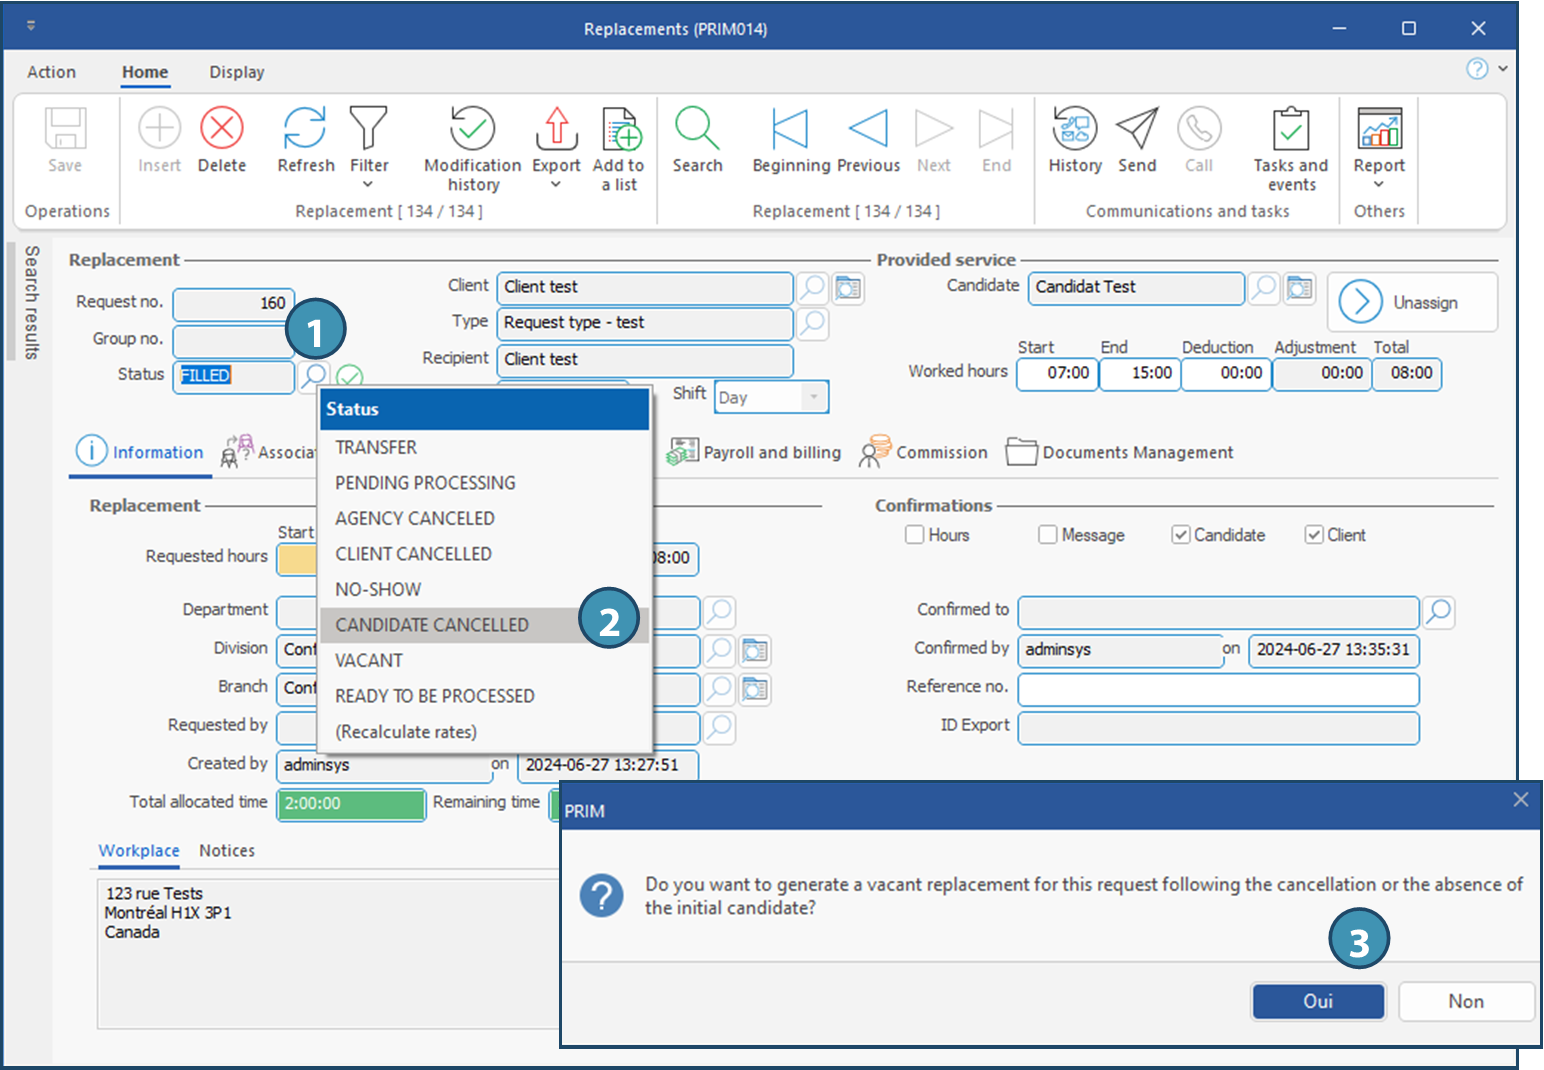Click the Send paper plane icon
Image resolution: width=1544 pixels, height=1070 pixels.
pyautogui.click(x=1137, y=129)
